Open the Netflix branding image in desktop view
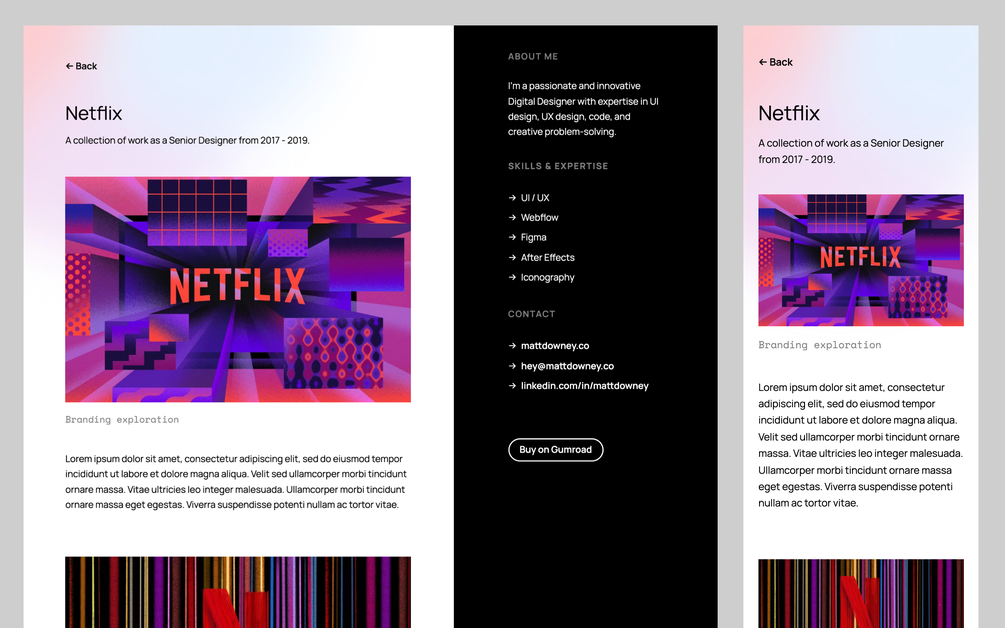 [x=238, y=290]
